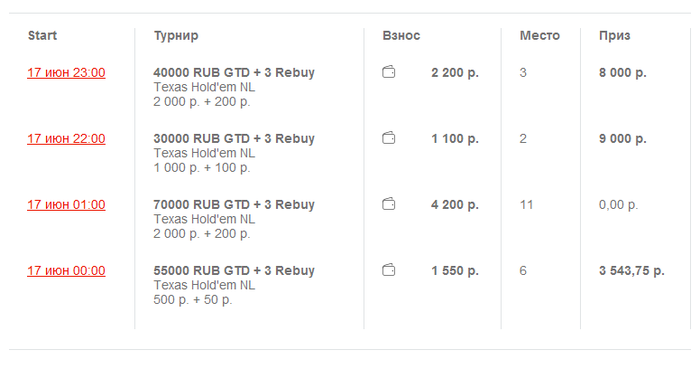Select the 40000 RUB GTD + 3 Rebuy title

pos(234,72)
